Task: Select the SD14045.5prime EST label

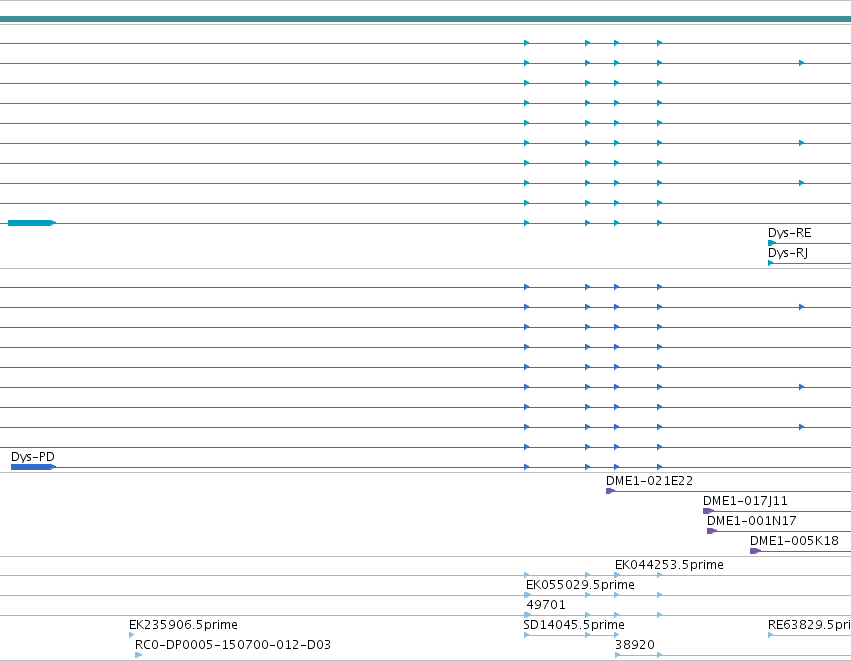Action: 574,625
